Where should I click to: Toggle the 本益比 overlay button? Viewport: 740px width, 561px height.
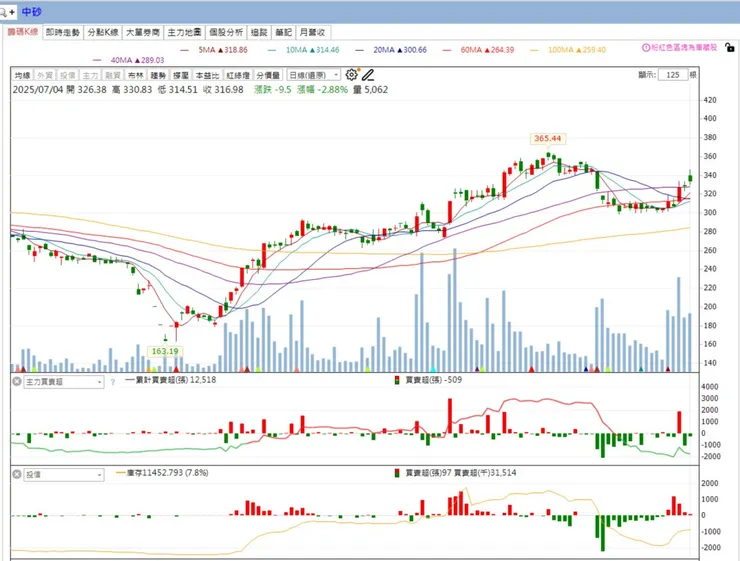pyautogui.click(x=207, y=75)
